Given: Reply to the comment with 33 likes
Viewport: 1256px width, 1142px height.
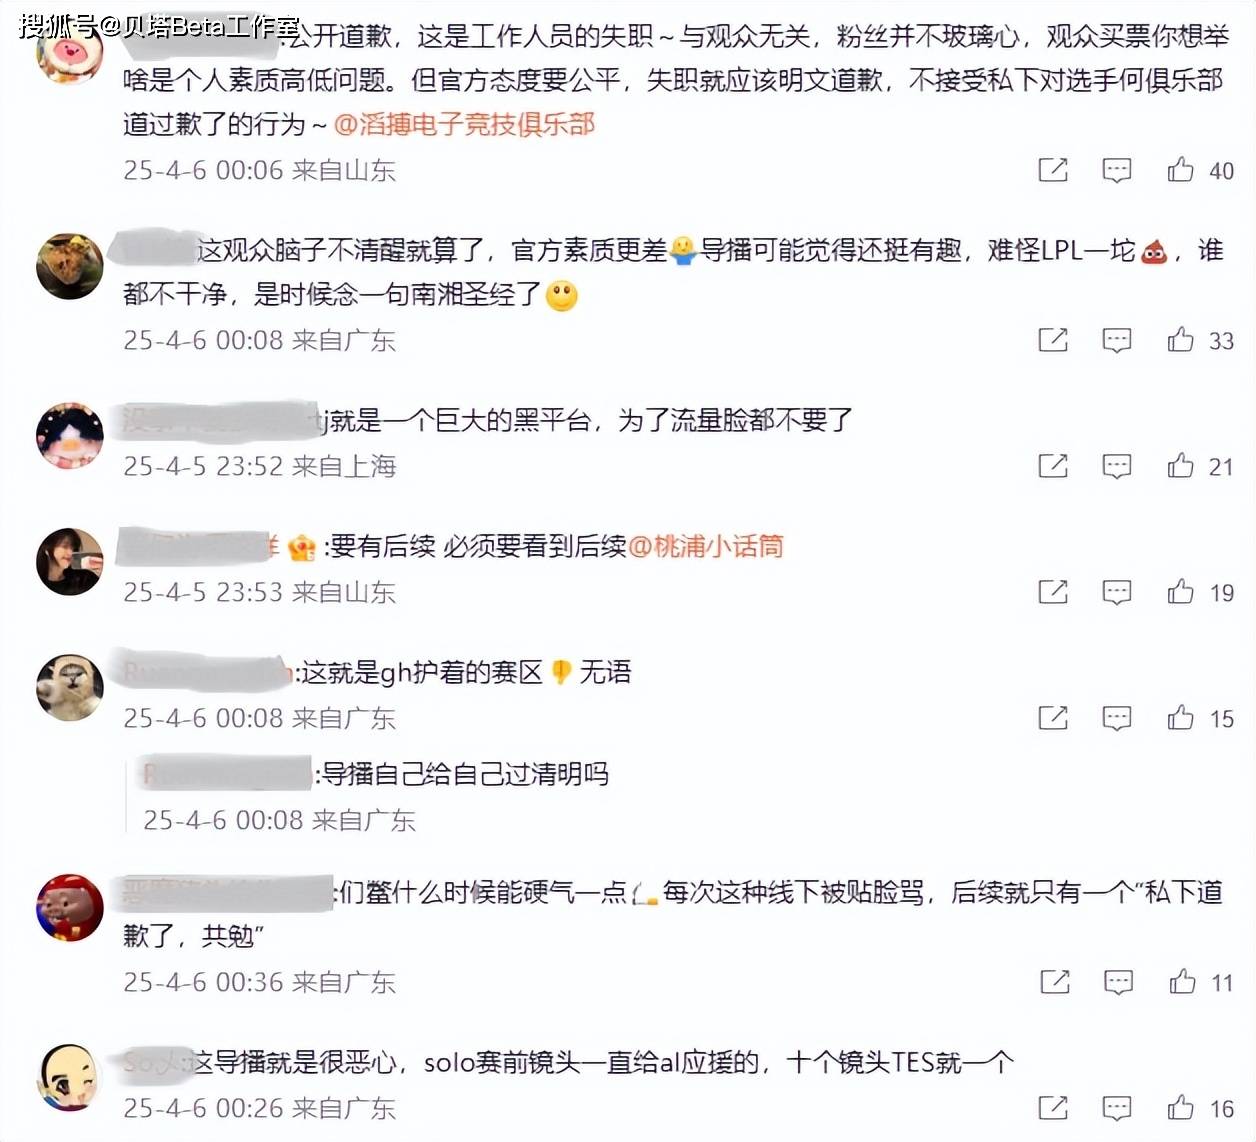Looking at the screenshot, I should click(x=1117, y=341).
